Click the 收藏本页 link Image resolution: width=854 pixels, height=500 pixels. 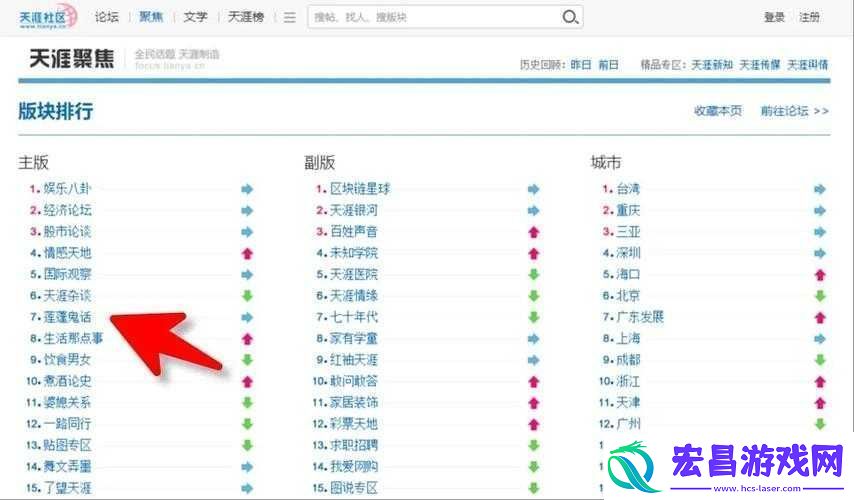[x=718, y=111]
